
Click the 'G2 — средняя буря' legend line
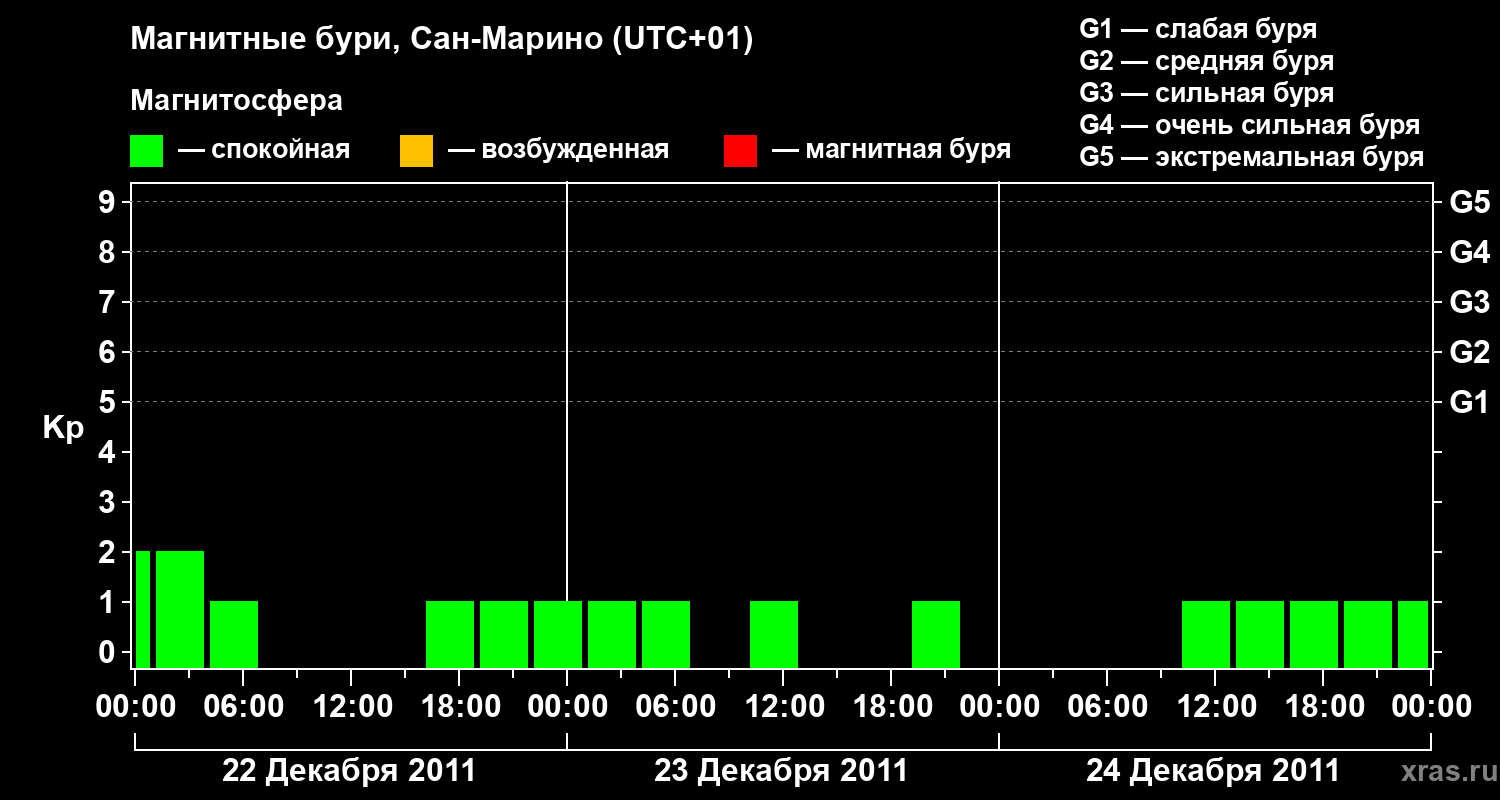(1206, 61)
